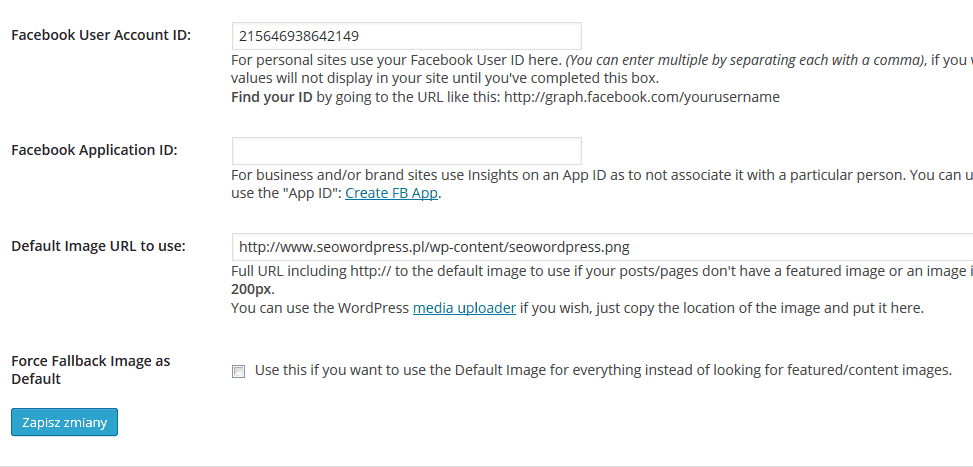
Task: Click the 'Full URL including http://' help text
Action: (602, 271)
